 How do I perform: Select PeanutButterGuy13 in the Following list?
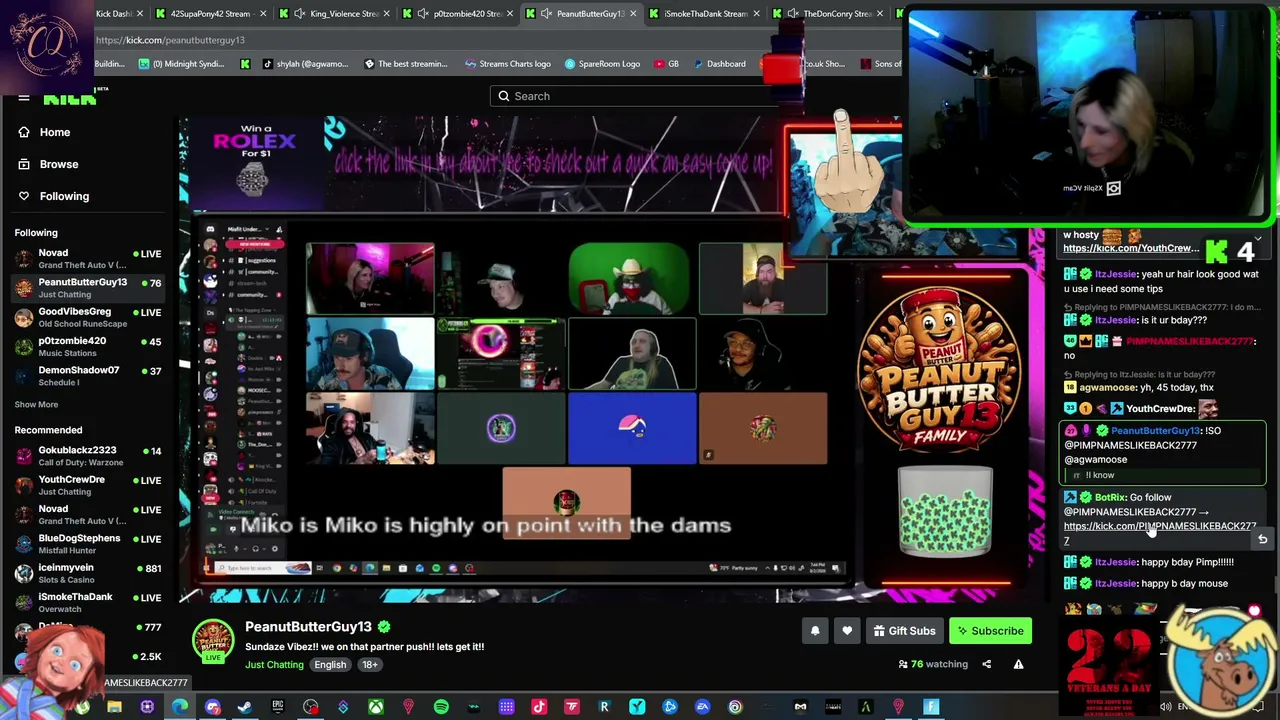88,288
